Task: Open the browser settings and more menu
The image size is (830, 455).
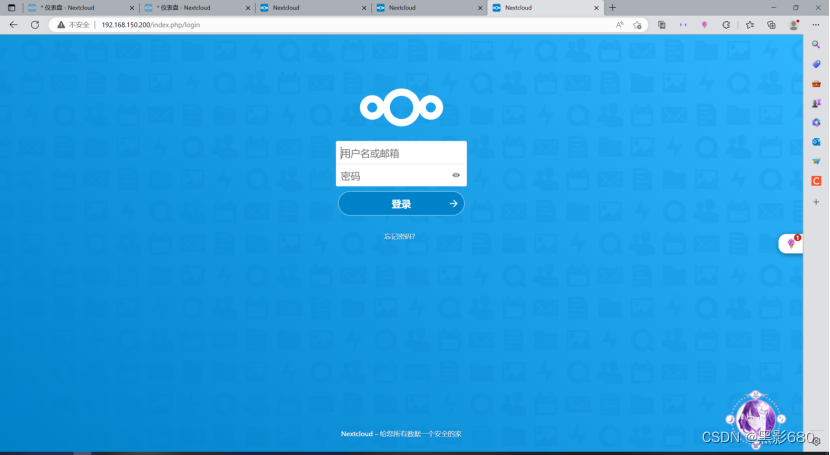Action: [x=815, y=25]
